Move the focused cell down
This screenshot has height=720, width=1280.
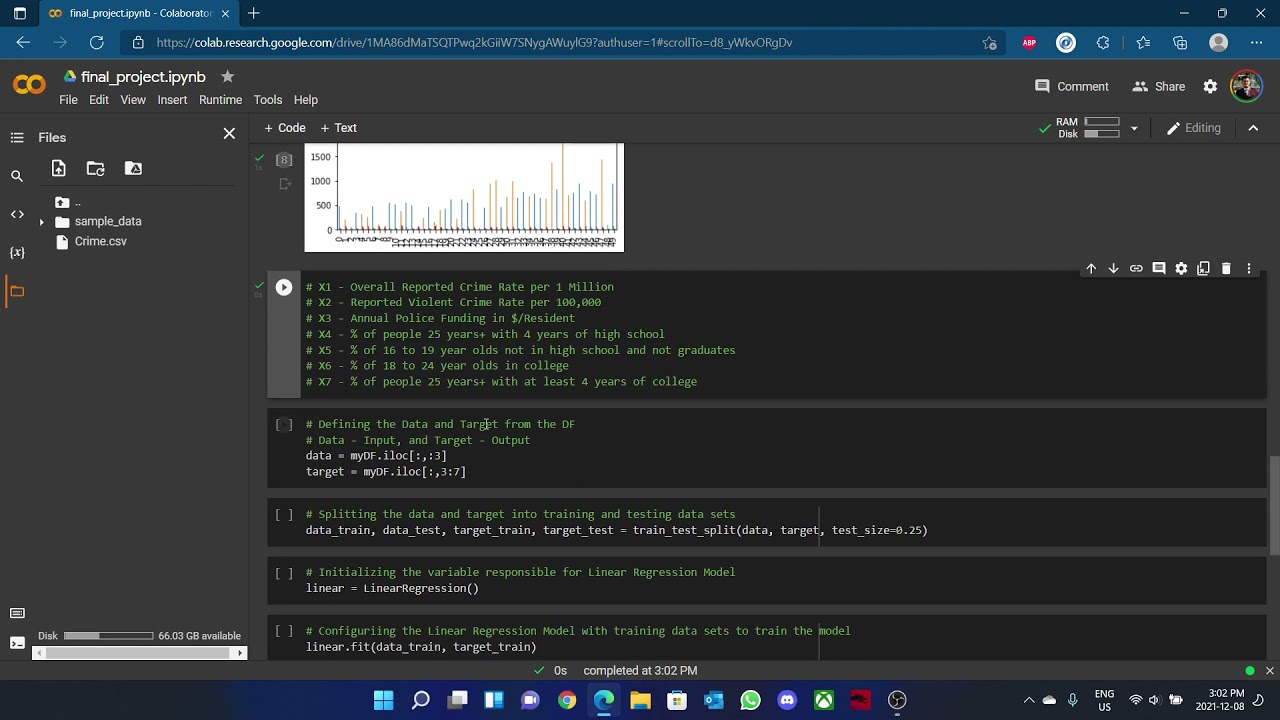pos(1113,269)
